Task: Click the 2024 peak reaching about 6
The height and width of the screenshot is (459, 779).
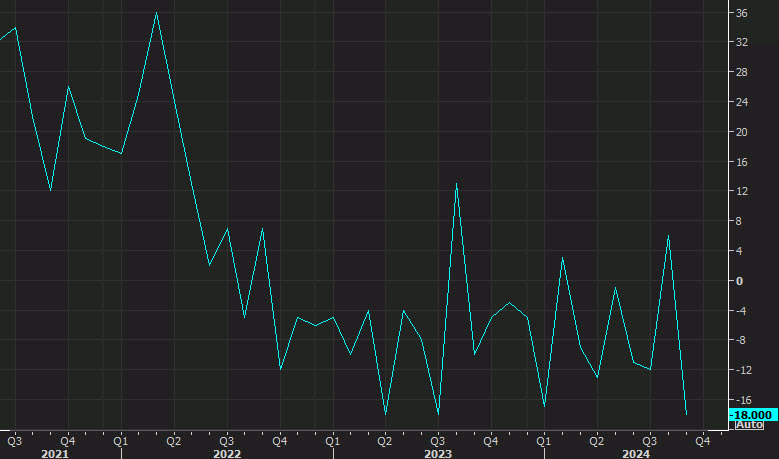Action: click(x=668, y=236)
